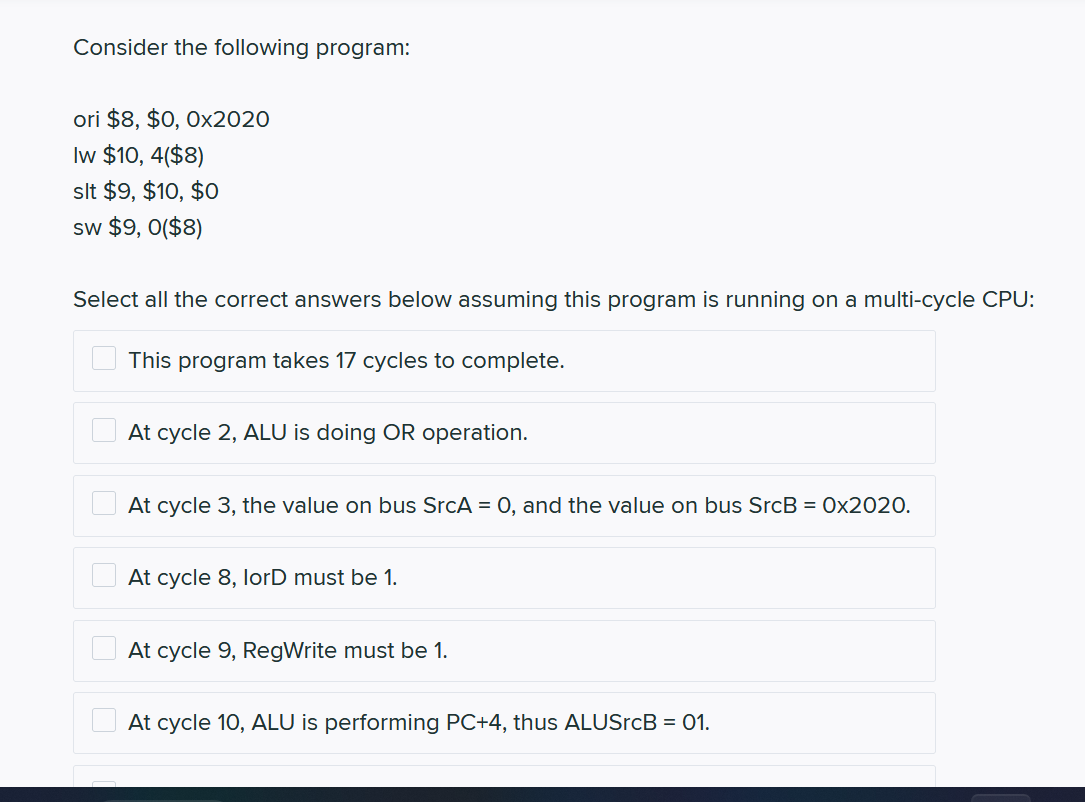Click the question prompt about multi-cycle CPU
This screenshot has width=1085, height=802.
point(553,299)
